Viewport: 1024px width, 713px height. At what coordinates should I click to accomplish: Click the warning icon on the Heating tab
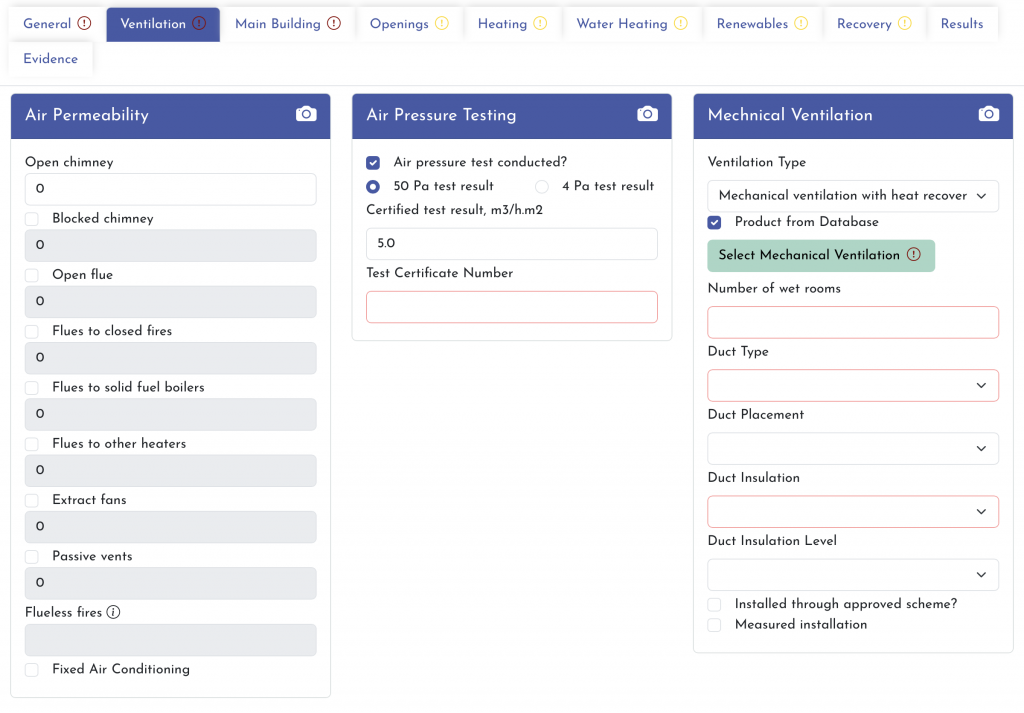pyautogui.click(x=540, y=24)
